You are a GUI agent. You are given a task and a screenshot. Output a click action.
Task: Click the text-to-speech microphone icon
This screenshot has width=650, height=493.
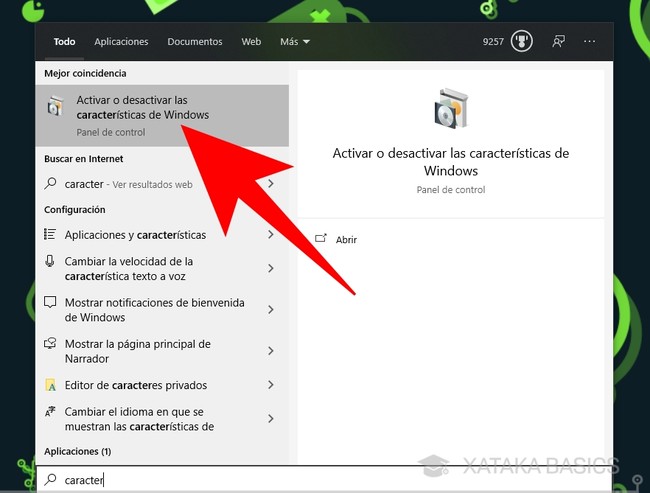coord(51,261)
